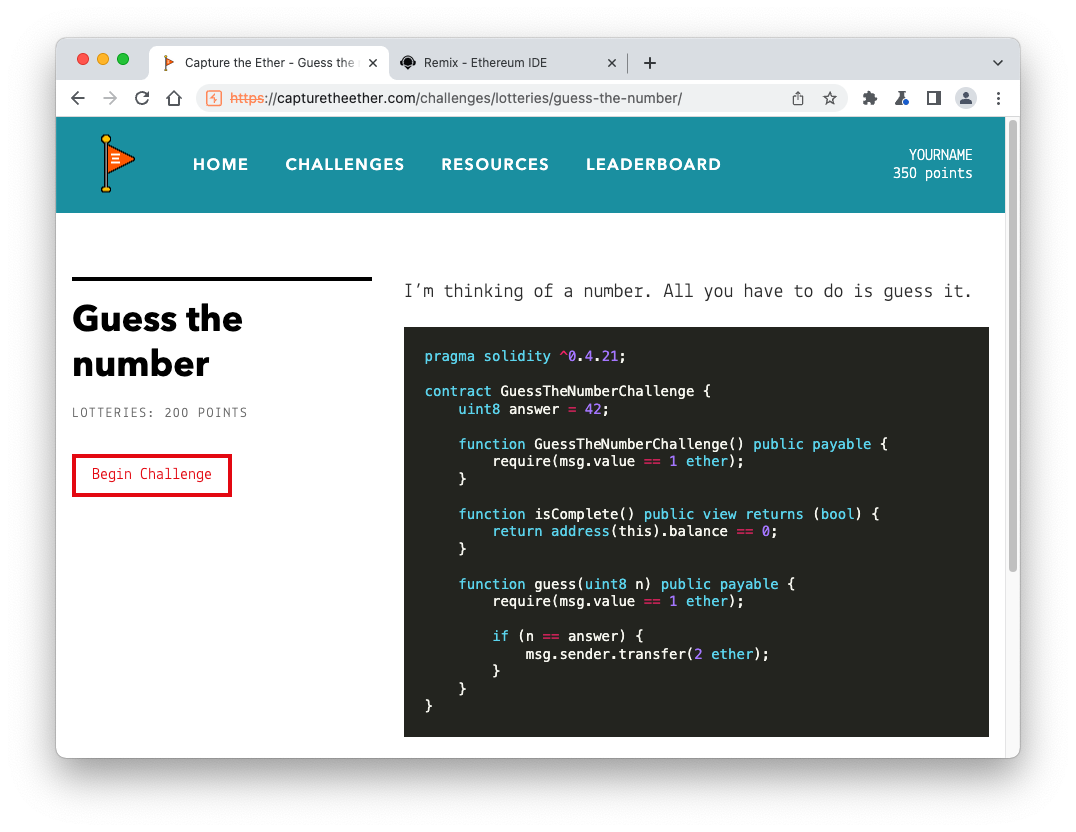Viewport: 1076px width, 832px height.
Task: Open the CHALLENGES navigation link
Action: (x=344, y=165)
